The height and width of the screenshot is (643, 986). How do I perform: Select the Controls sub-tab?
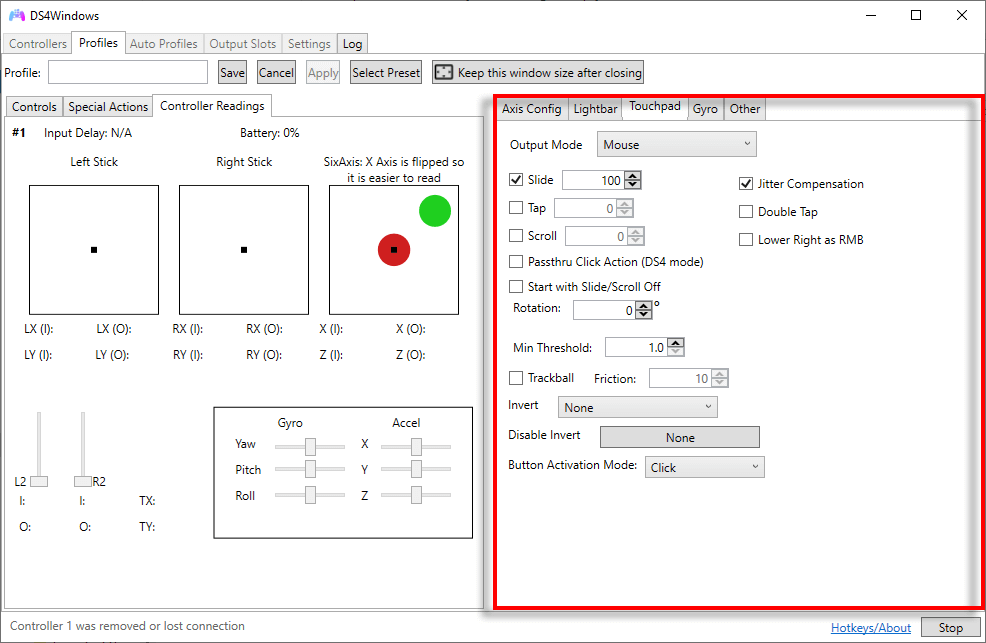(35, 107)
